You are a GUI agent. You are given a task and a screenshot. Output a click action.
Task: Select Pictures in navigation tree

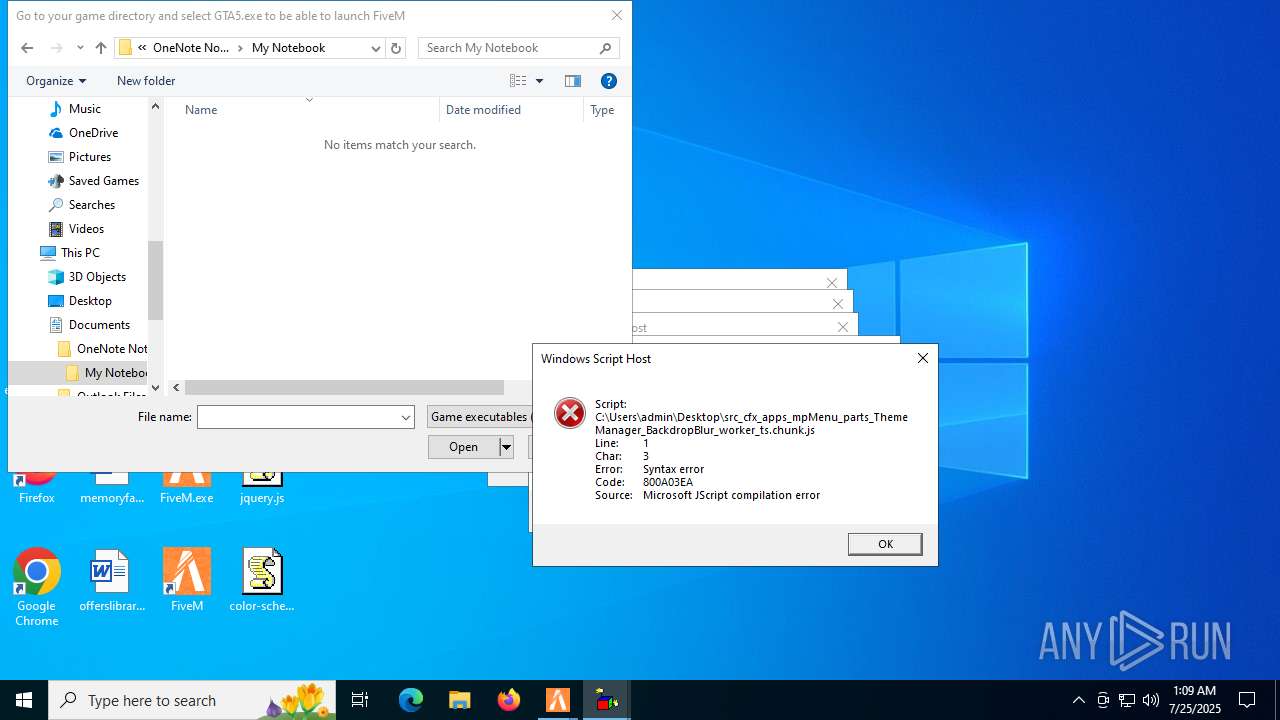click(x=90, y=157)
